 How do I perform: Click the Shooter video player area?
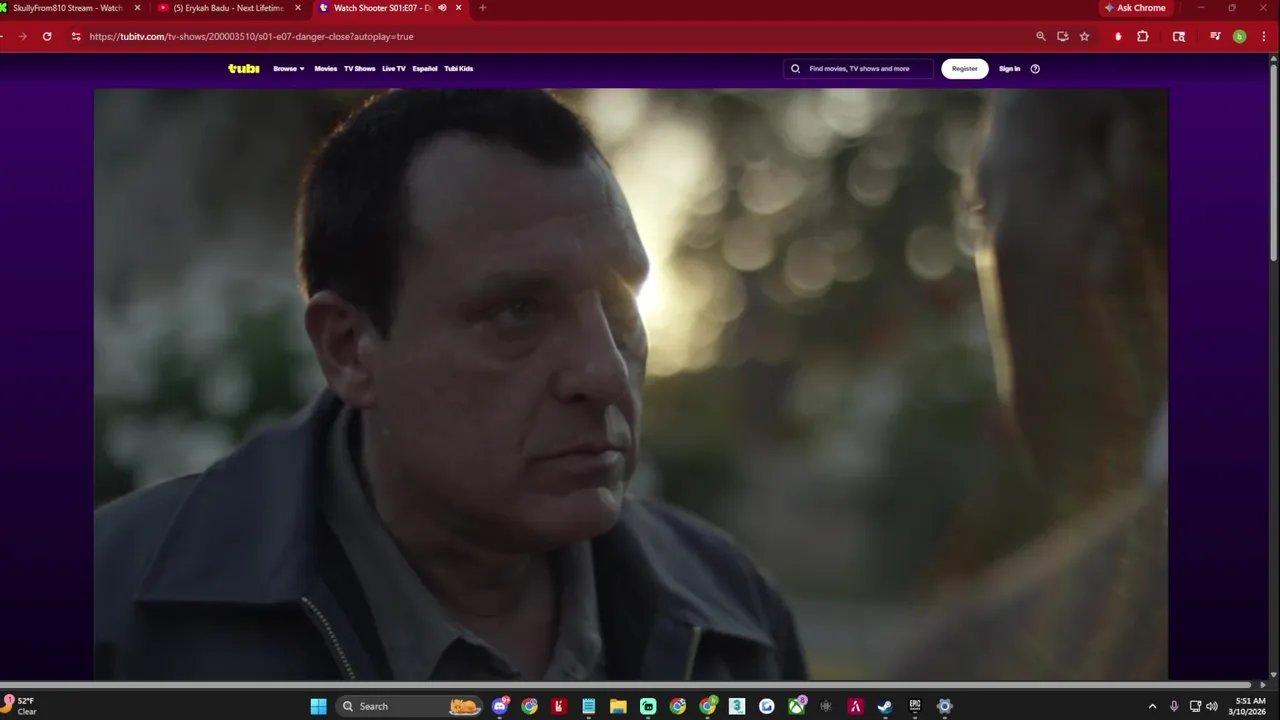[x=631, y=384]
